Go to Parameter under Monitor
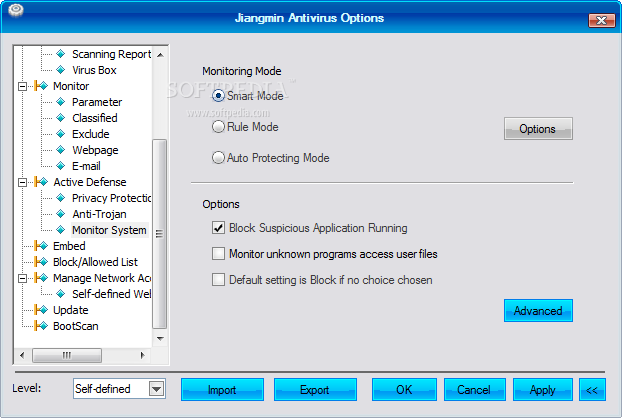Screen dimensions: 622x418 pyautogui.click(x=97, y=102)
